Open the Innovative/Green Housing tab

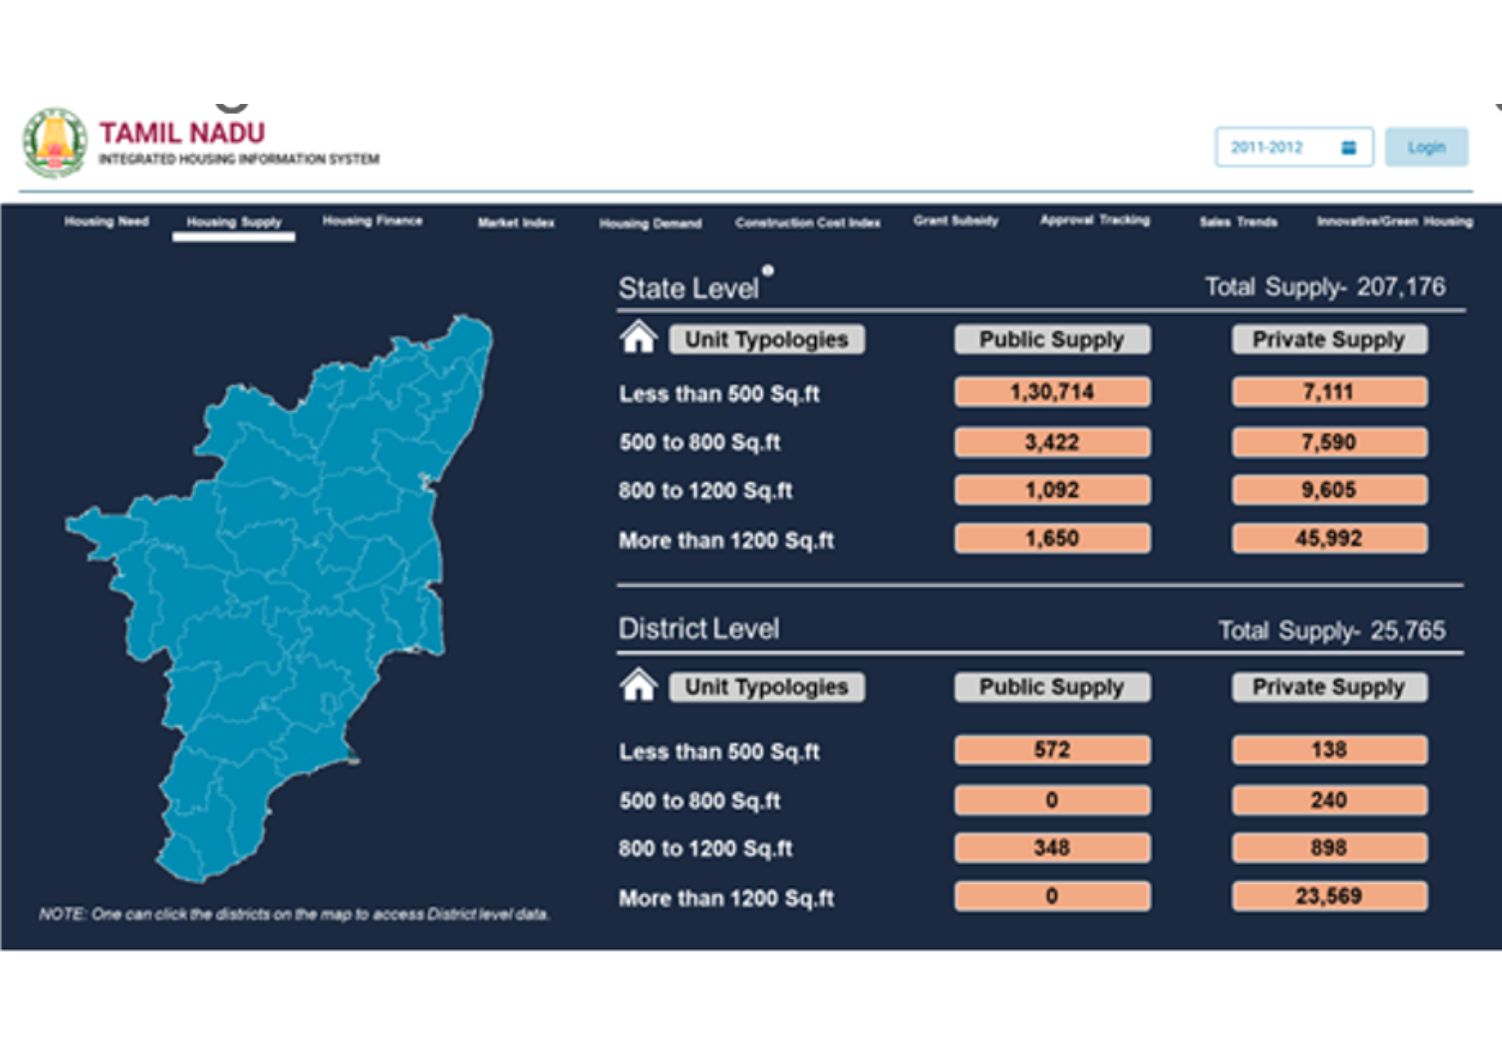click(x=1394, y=222)
